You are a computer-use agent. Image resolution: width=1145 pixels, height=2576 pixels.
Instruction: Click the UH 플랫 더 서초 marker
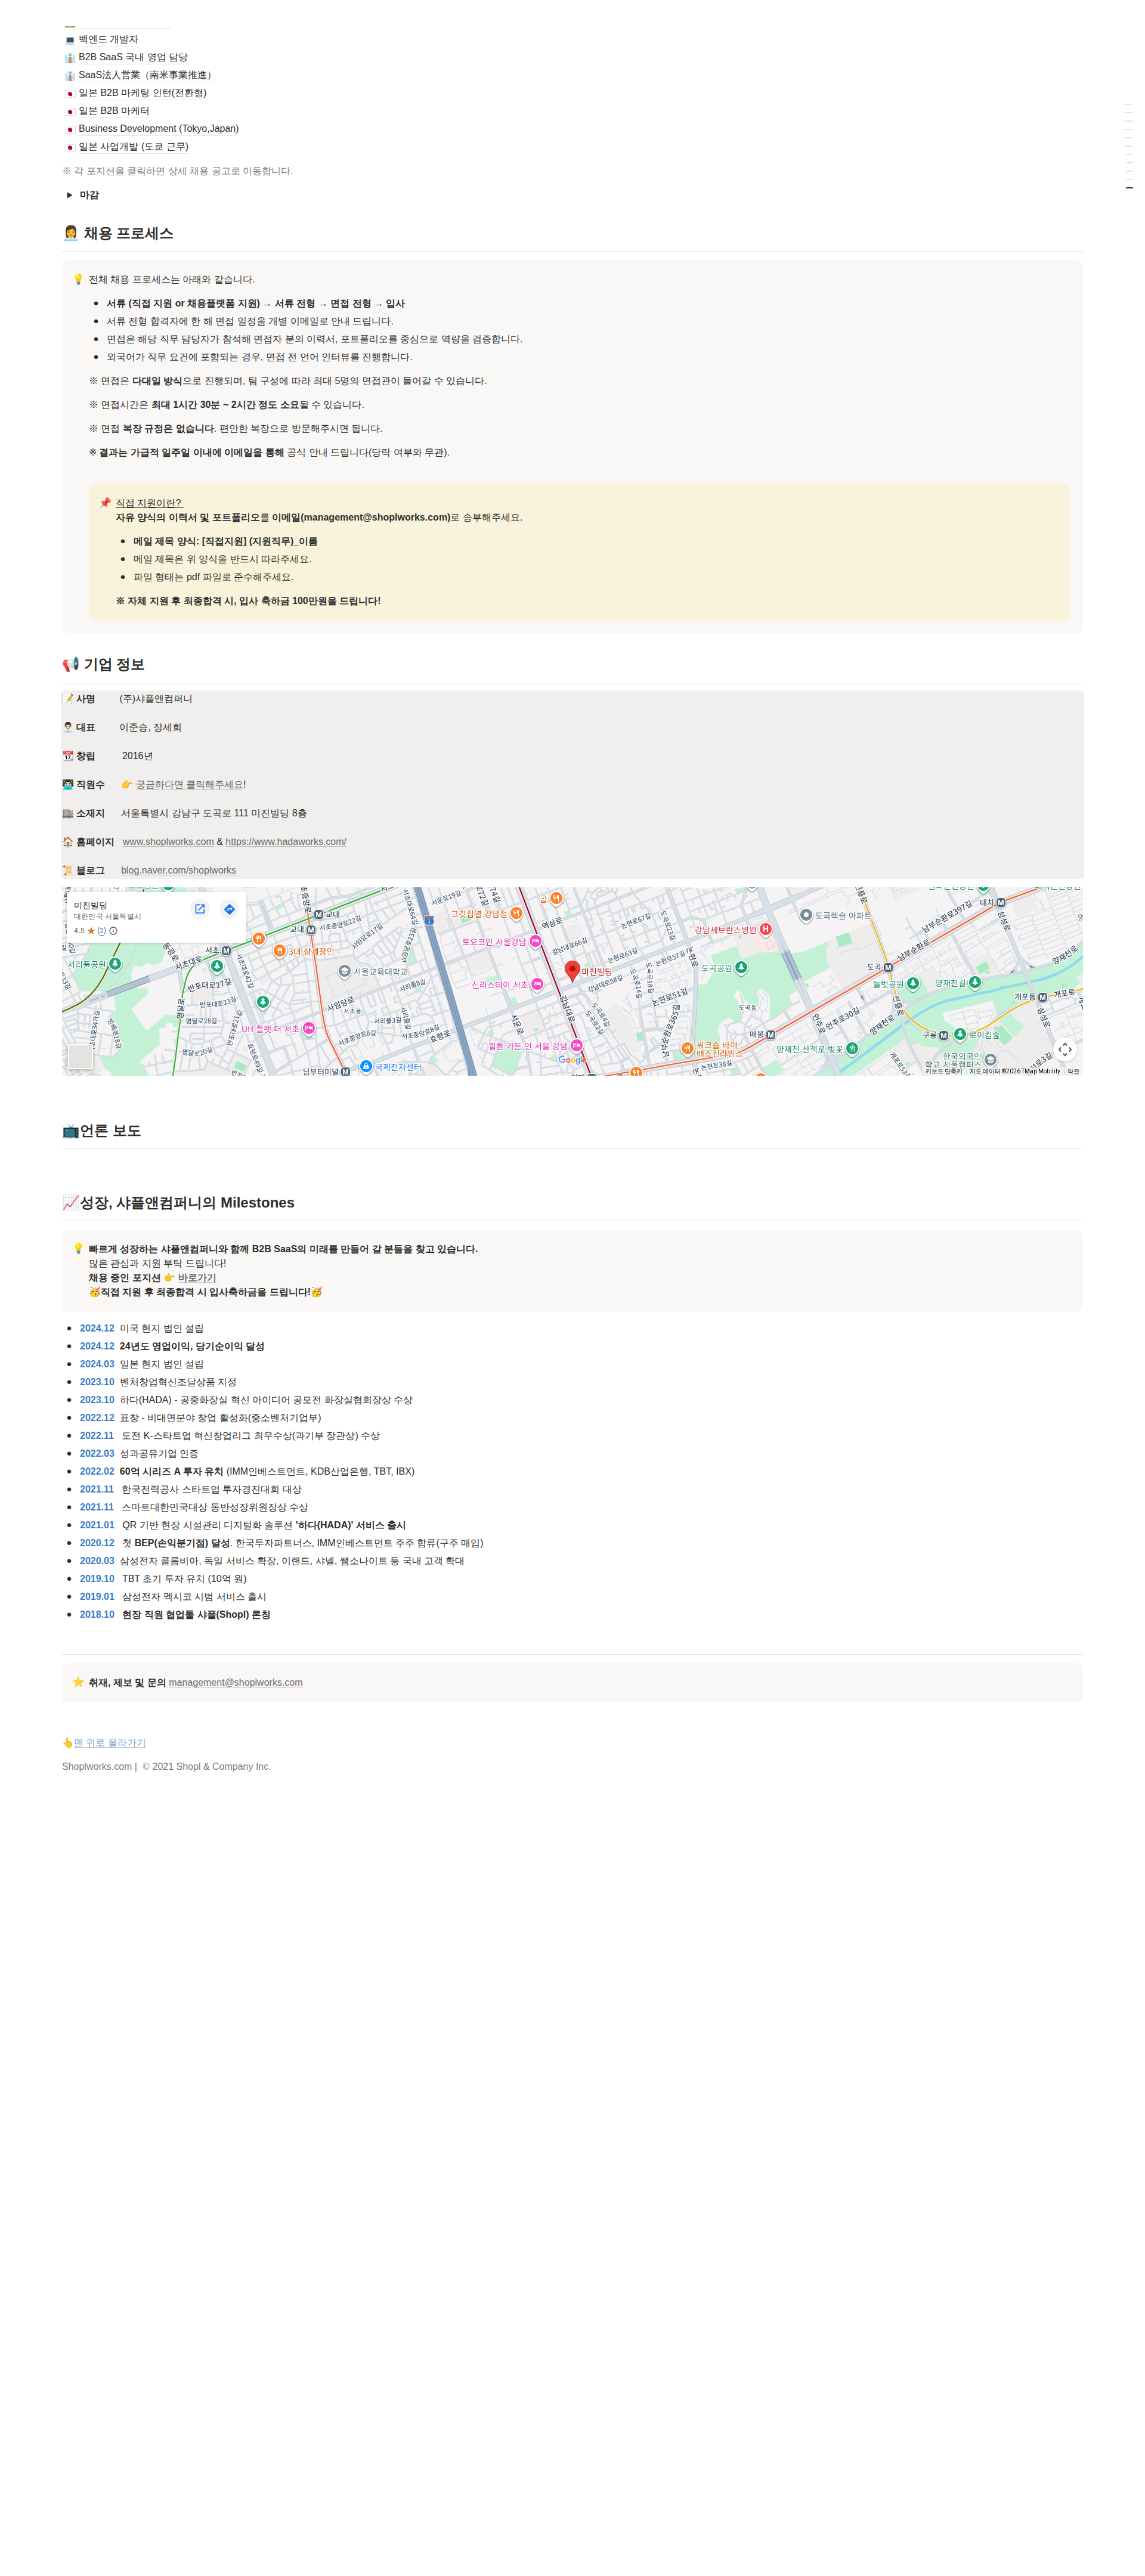pyautogui.click(x=309, y=1028)
